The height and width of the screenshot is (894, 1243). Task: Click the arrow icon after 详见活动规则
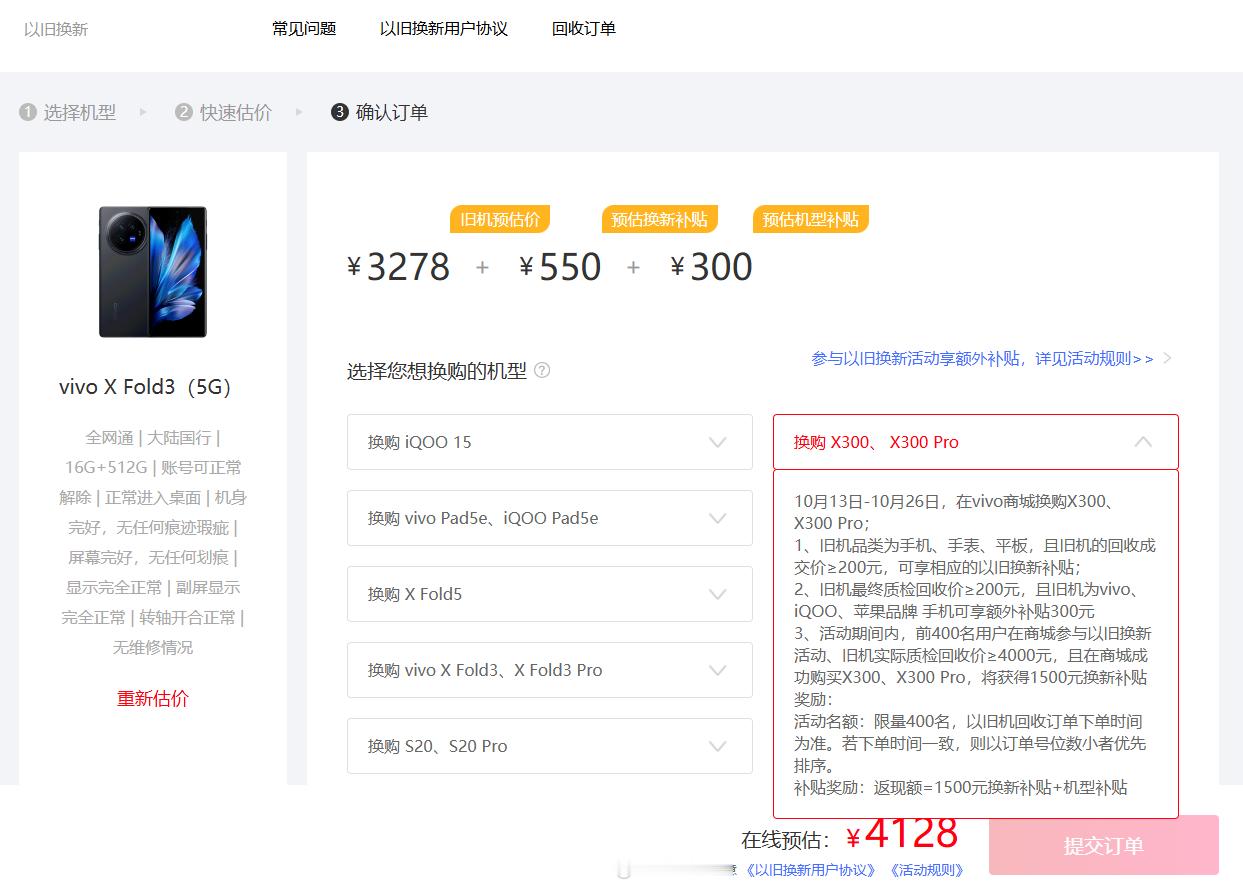[x=1166, y=357]
